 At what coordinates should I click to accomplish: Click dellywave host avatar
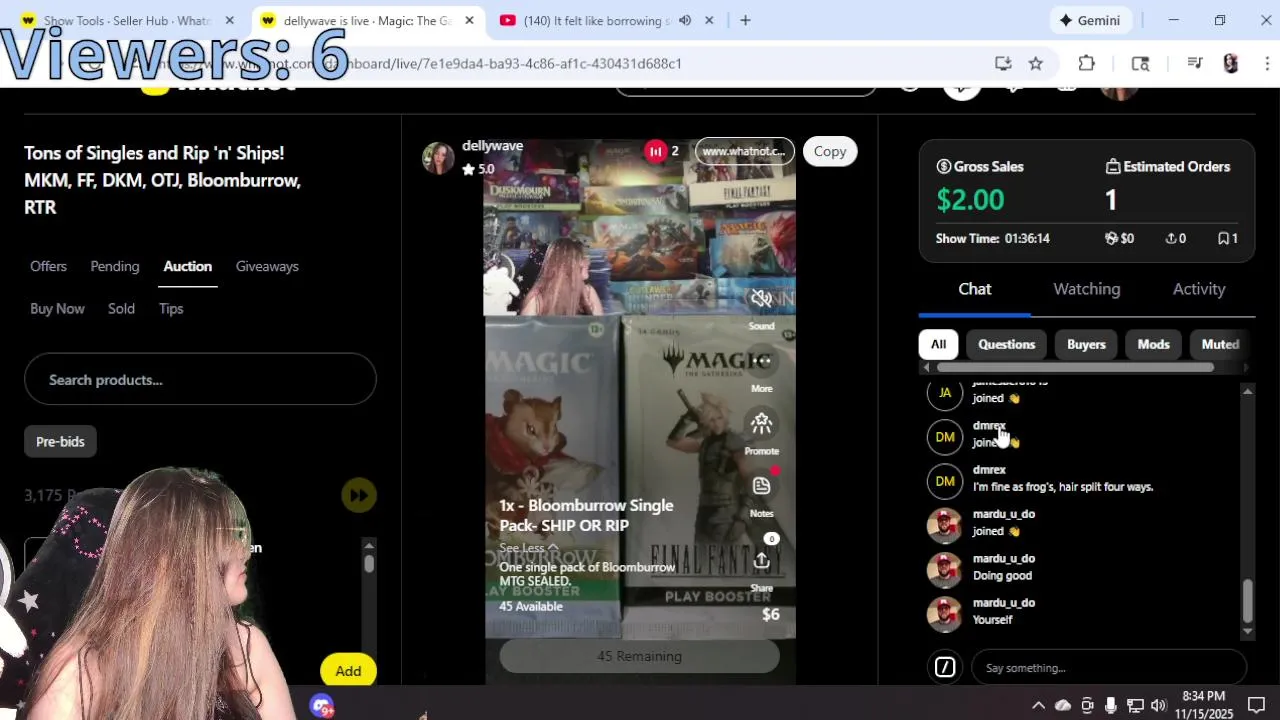438,157
